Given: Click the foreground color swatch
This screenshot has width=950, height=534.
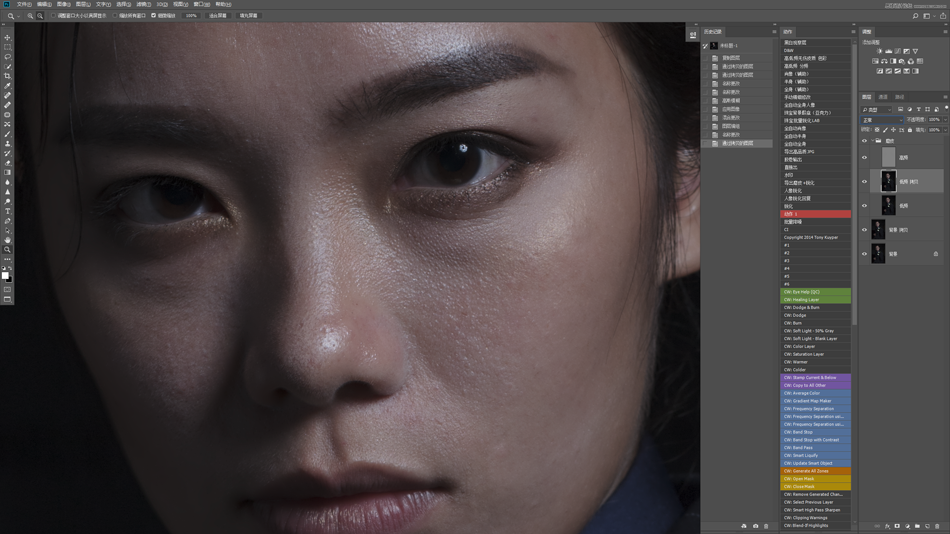Looking at the screenshot, I should (5, 276).
